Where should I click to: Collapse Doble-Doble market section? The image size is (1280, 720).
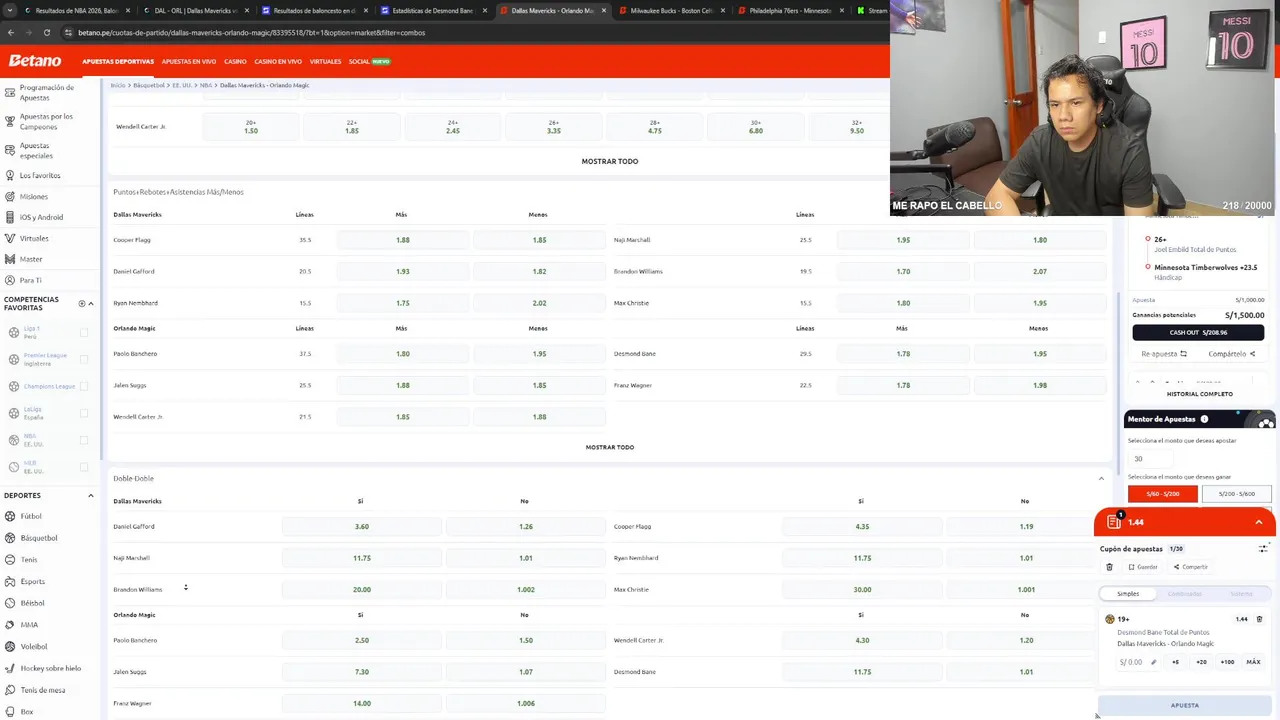(1101, 478)
